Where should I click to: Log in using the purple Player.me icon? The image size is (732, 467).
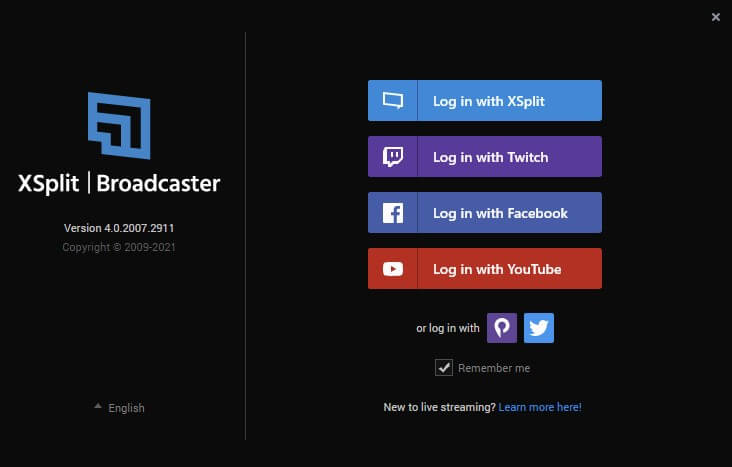tap(502, 328)
